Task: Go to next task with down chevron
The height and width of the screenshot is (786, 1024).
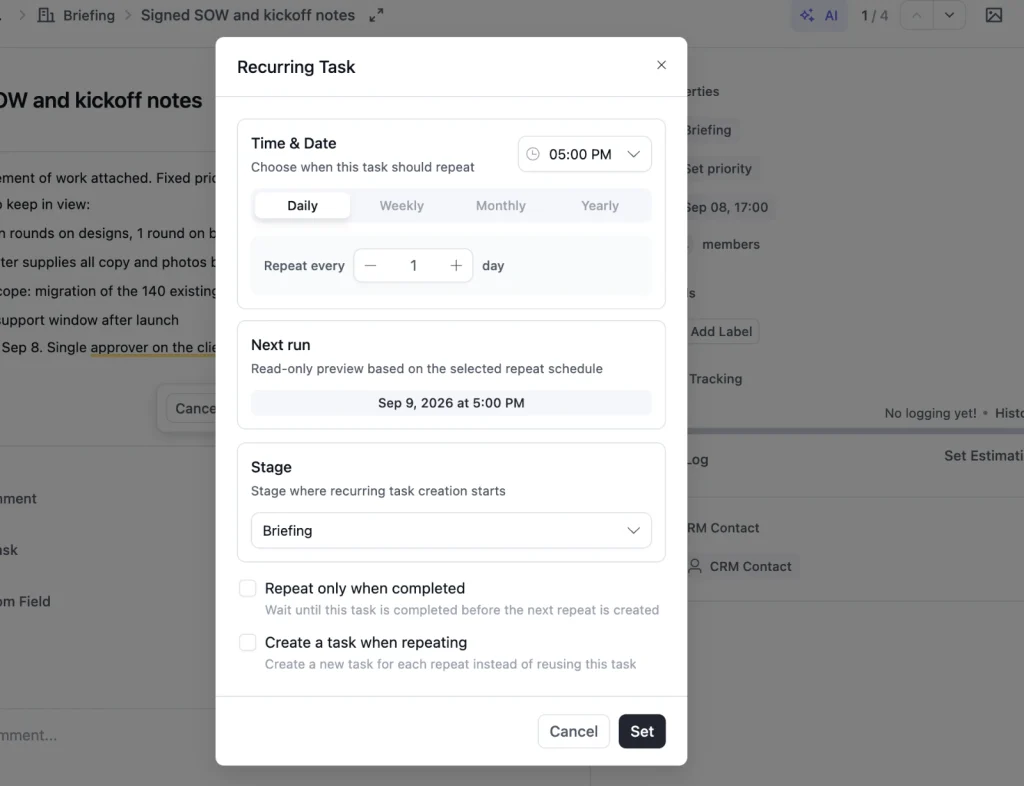Action: pyautogui.click(x=949, y=15)
